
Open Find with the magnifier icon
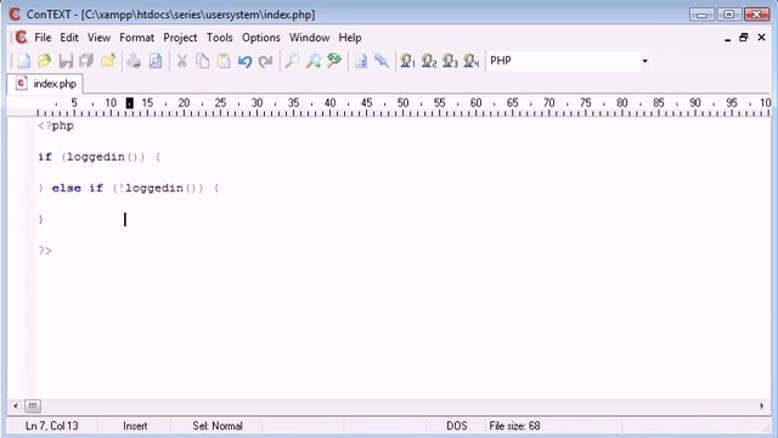pos(292,61)
